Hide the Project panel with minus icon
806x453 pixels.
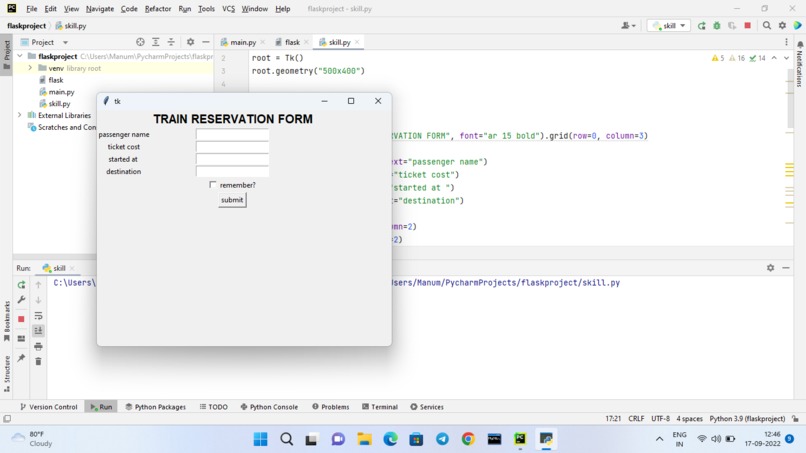pyautogui.click(x=206, y=42)
